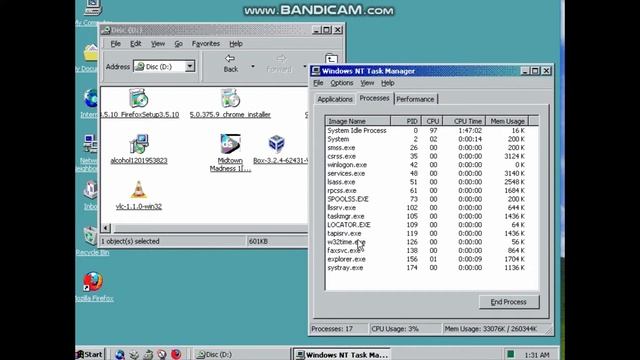Open the Mozilla Firefox desktop shortcut
The height and width of the screenshot is (360, 640).
pyautogui.click(x=93, y=282)
